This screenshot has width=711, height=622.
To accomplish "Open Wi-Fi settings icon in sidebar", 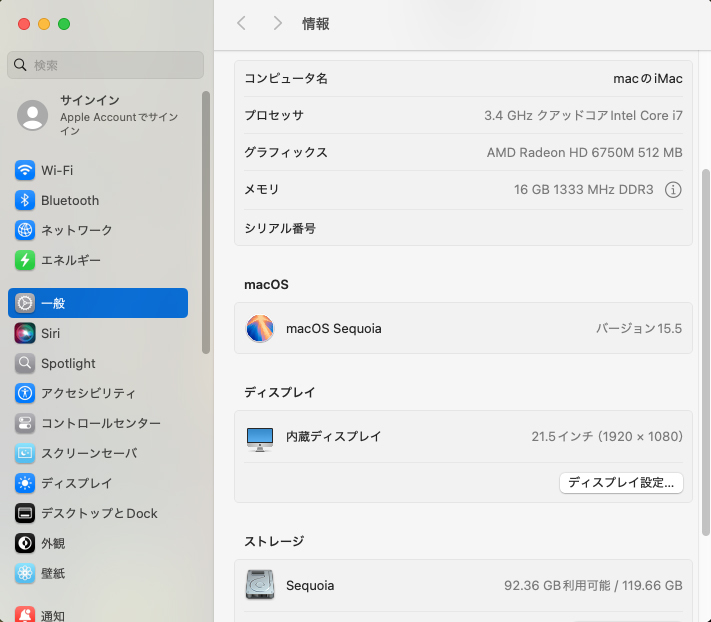I will coord(25,170).
